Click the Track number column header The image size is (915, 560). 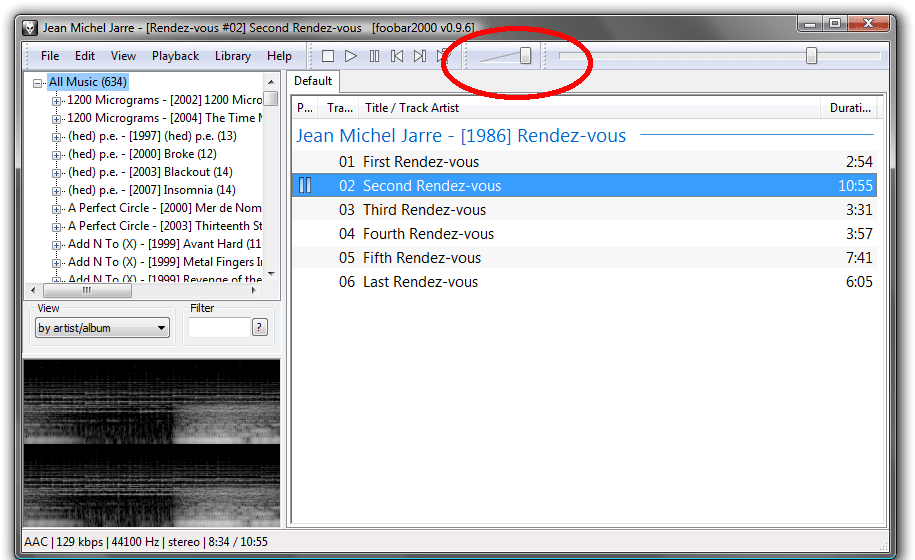point(340,108)
